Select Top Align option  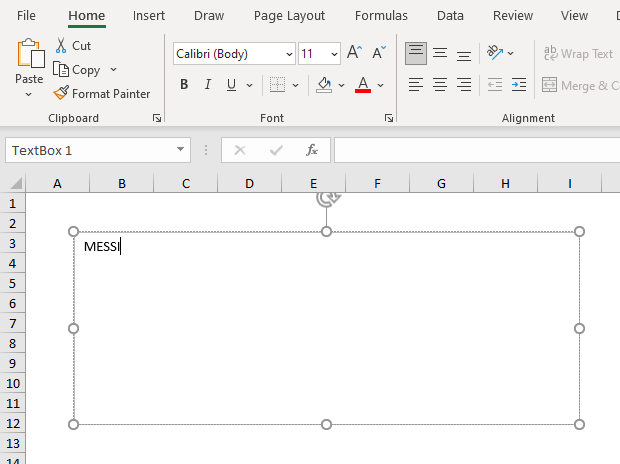[x=416, y=53]
